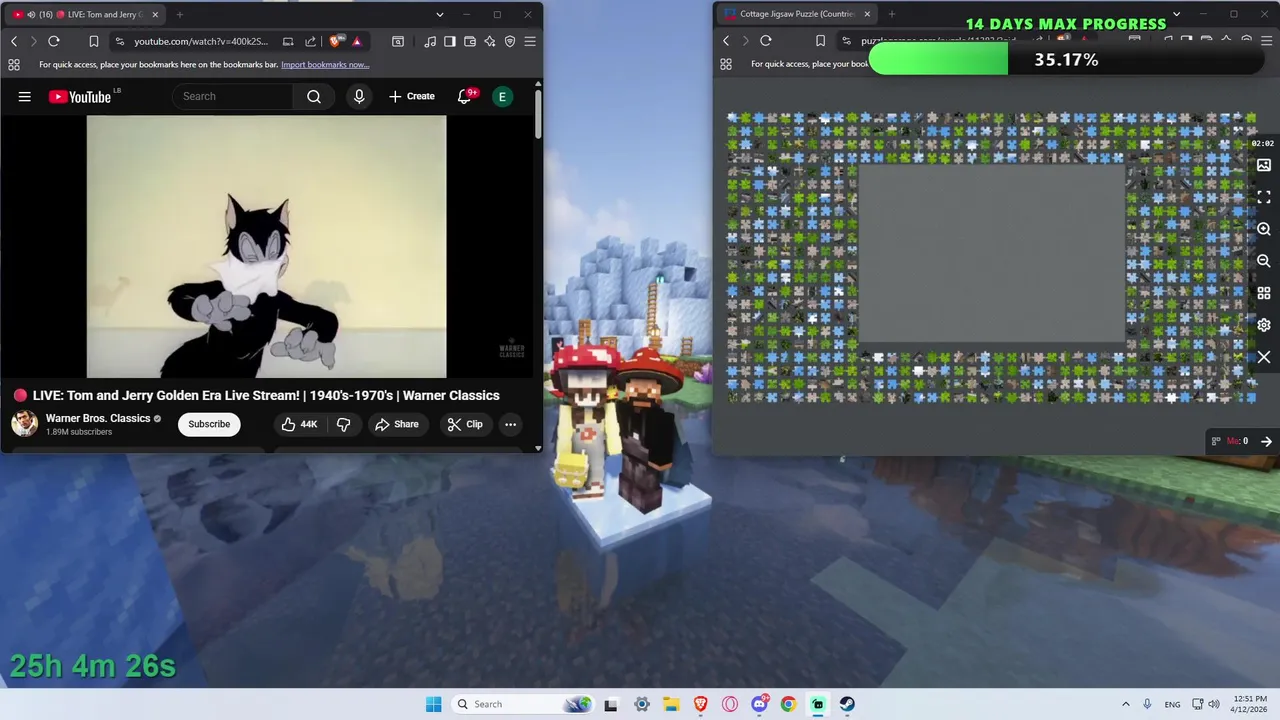Open more actions menu under the video

click(x=510, y=424)
